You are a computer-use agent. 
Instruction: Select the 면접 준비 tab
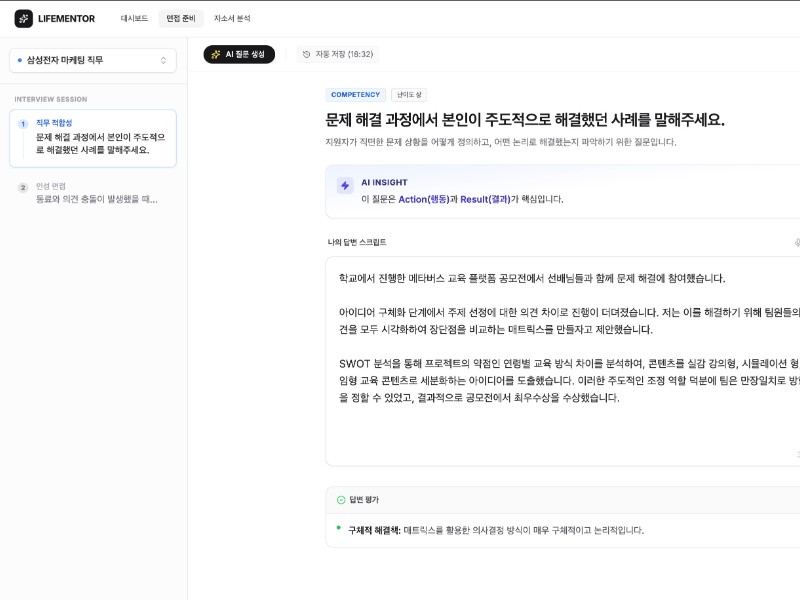click(x=181, y=18)
